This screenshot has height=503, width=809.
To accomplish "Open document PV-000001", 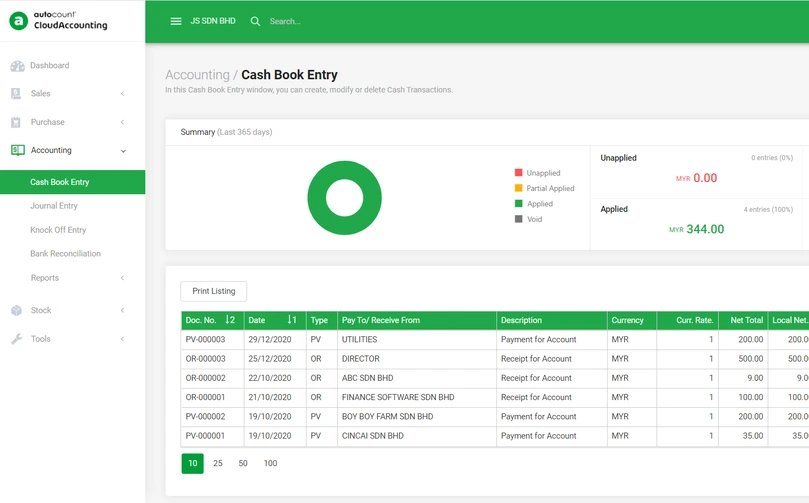I will pos(205,436).
